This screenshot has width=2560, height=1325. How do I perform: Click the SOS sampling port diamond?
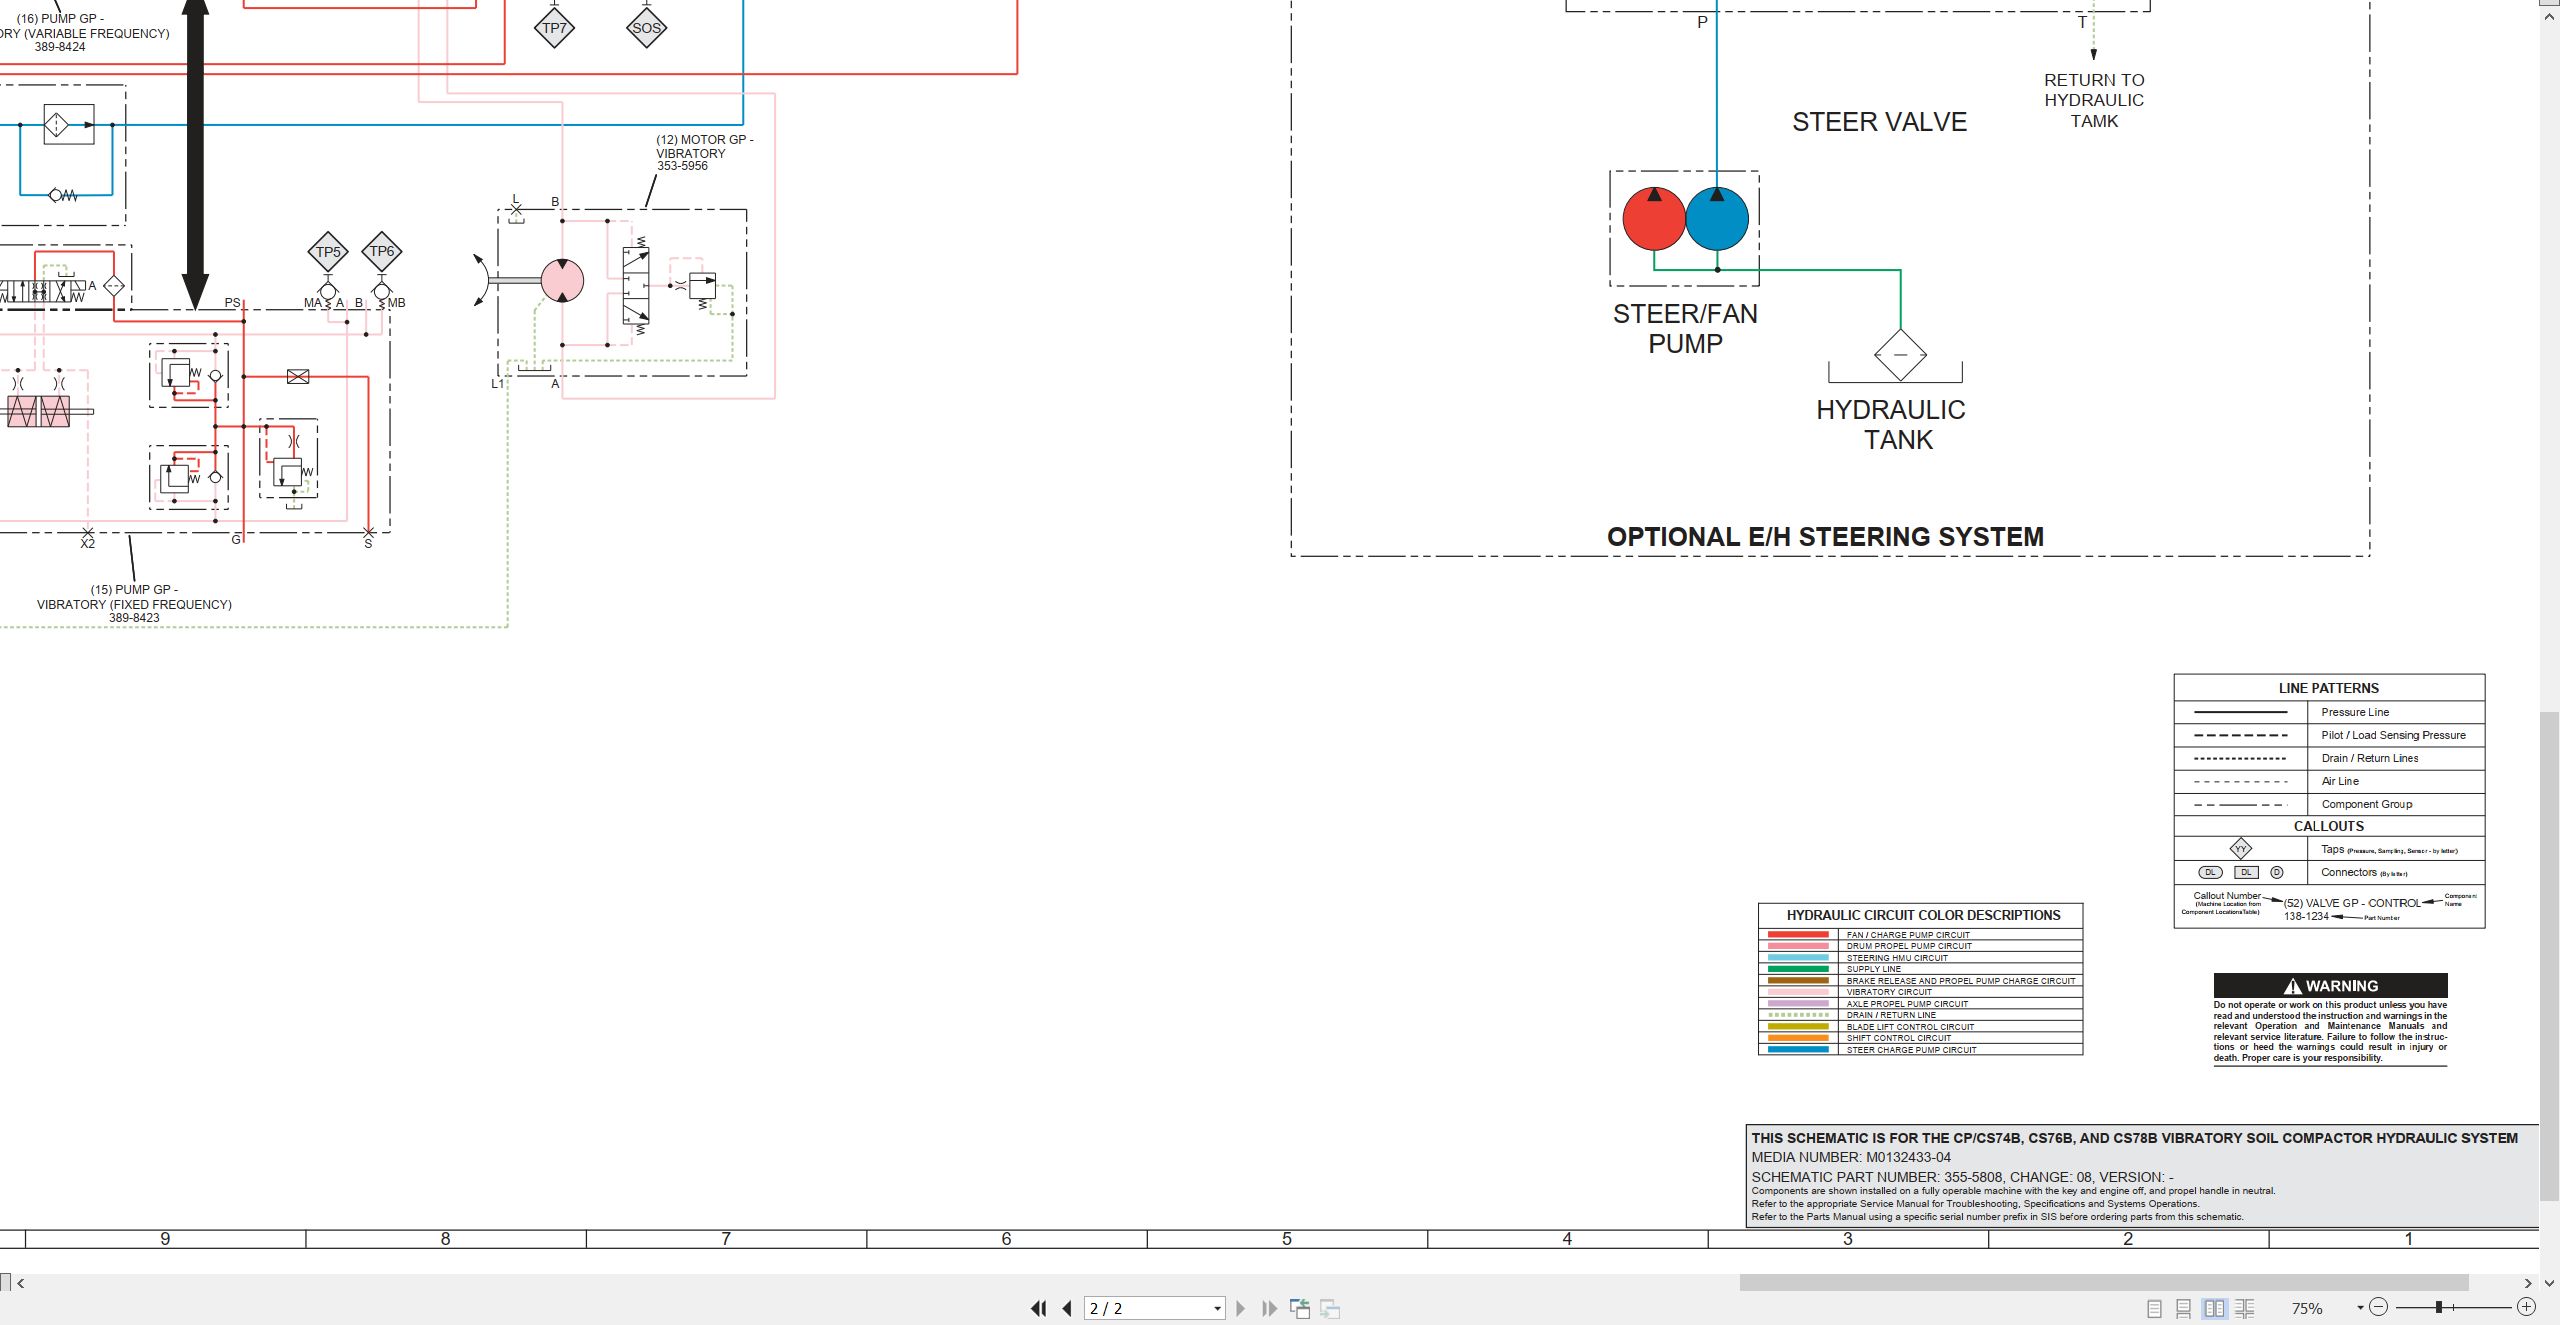[646, 27]
